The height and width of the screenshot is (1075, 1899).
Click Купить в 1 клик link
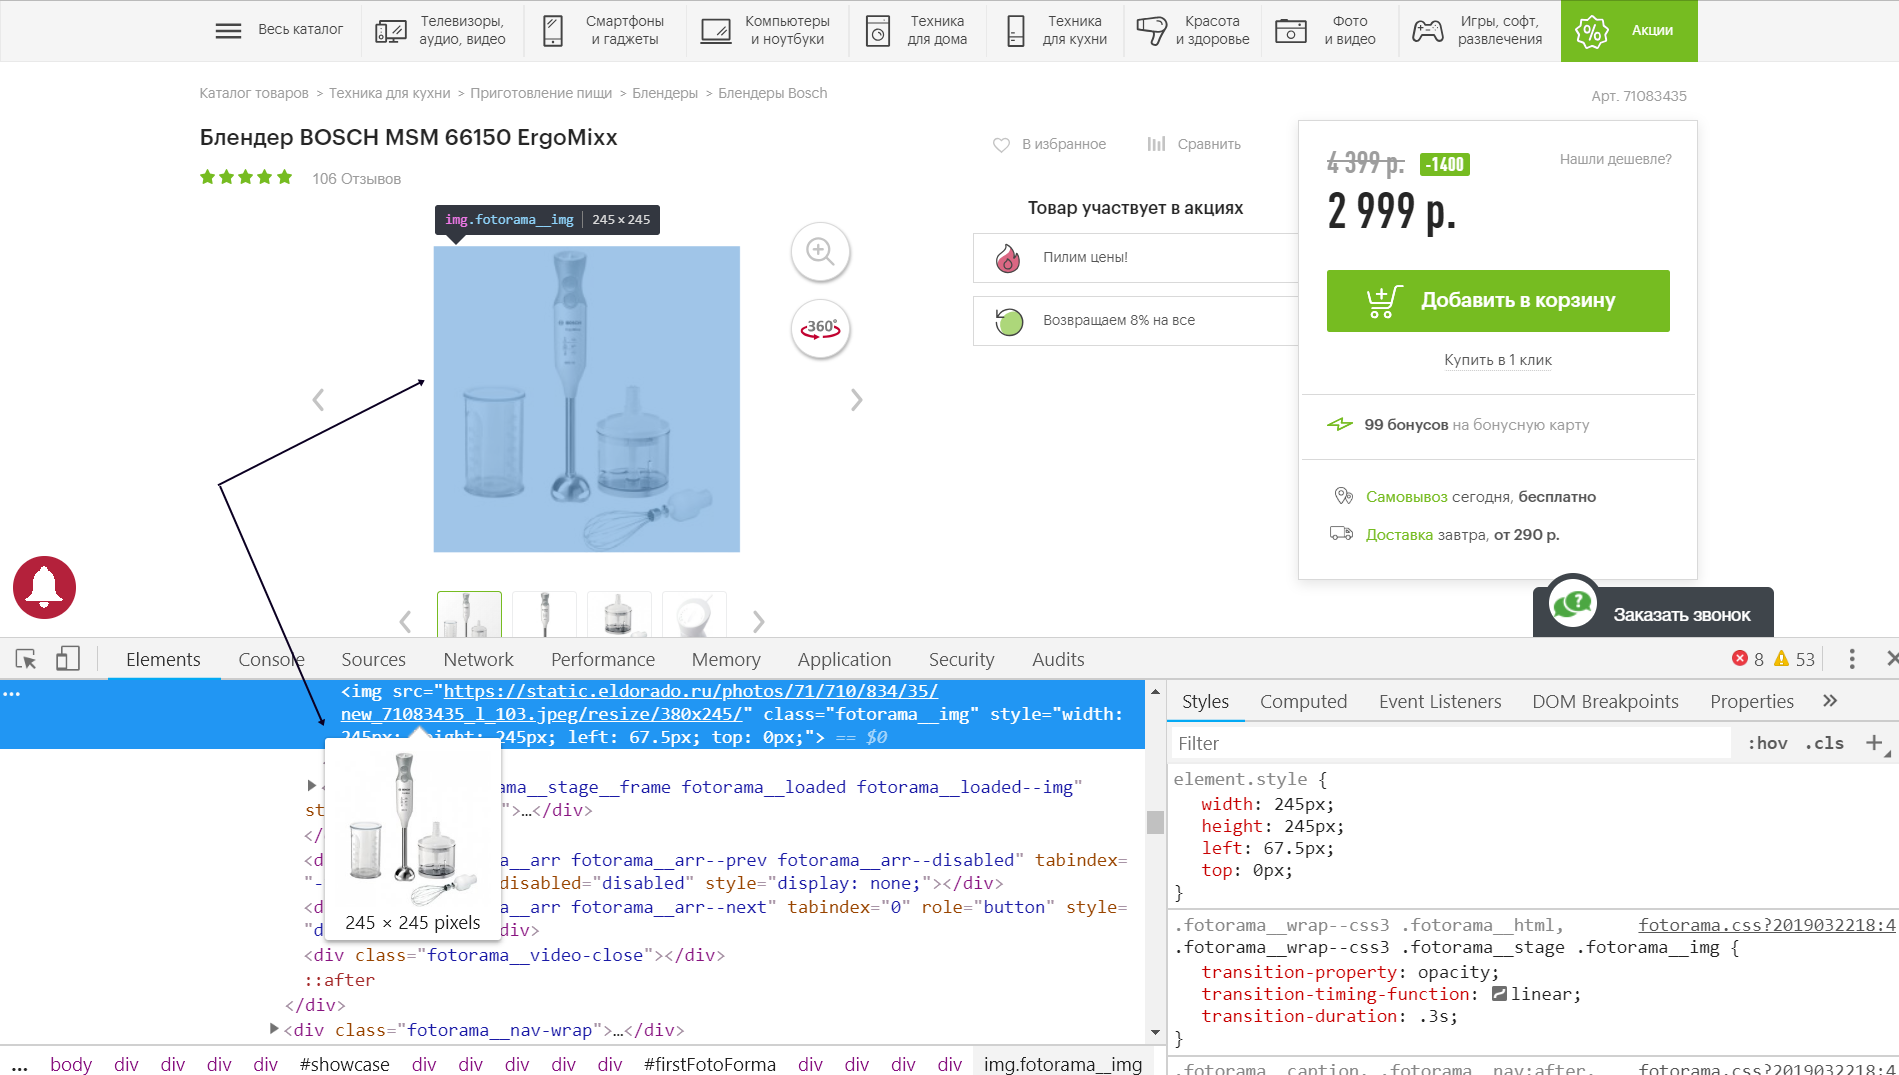1498,360
